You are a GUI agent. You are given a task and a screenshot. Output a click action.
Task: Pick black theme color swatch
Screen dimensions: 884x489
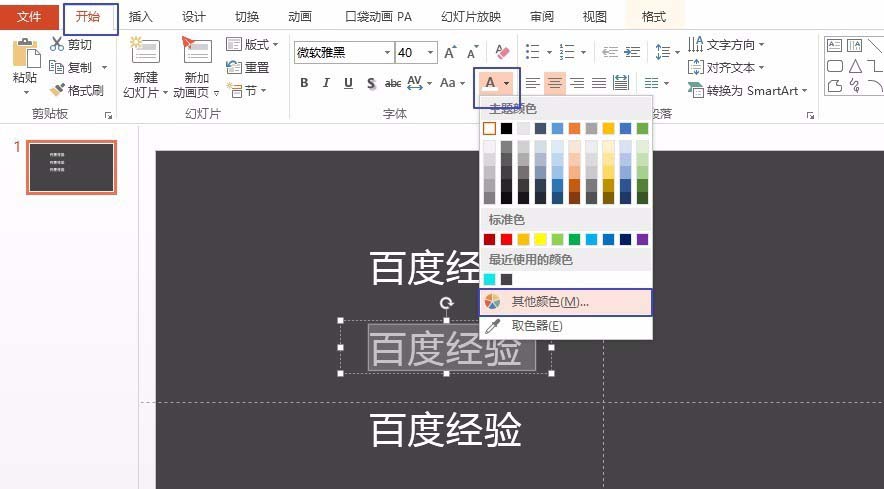(x=506, y=129)
